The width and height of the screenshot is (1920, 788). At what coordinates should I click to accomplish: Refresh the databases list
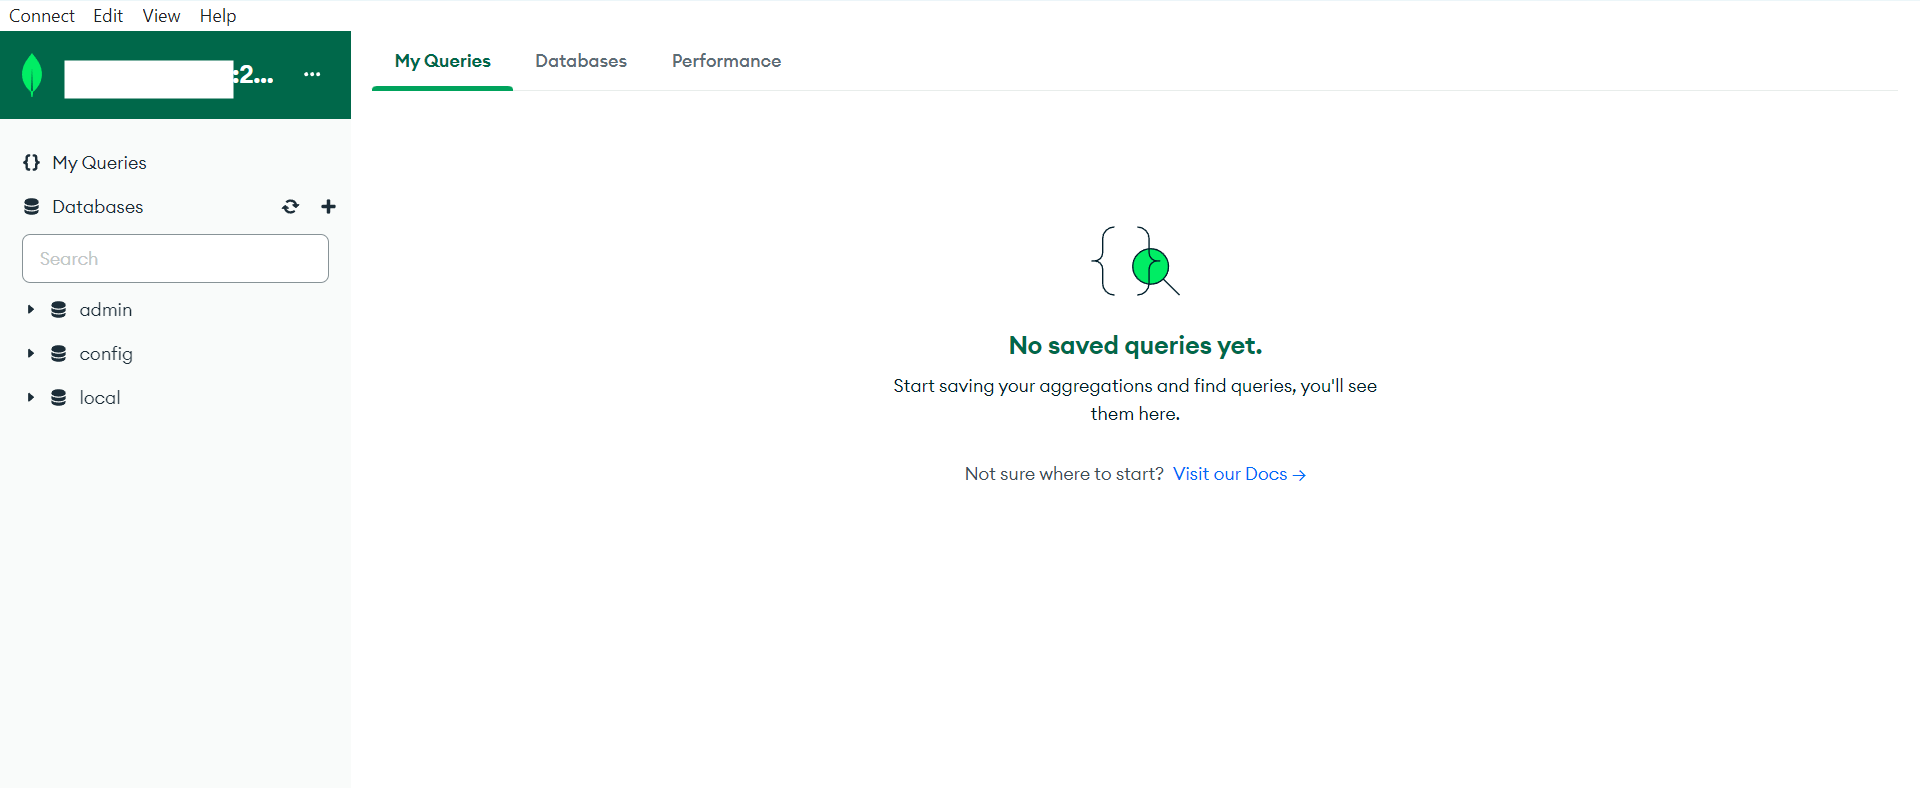coord(290,207)
